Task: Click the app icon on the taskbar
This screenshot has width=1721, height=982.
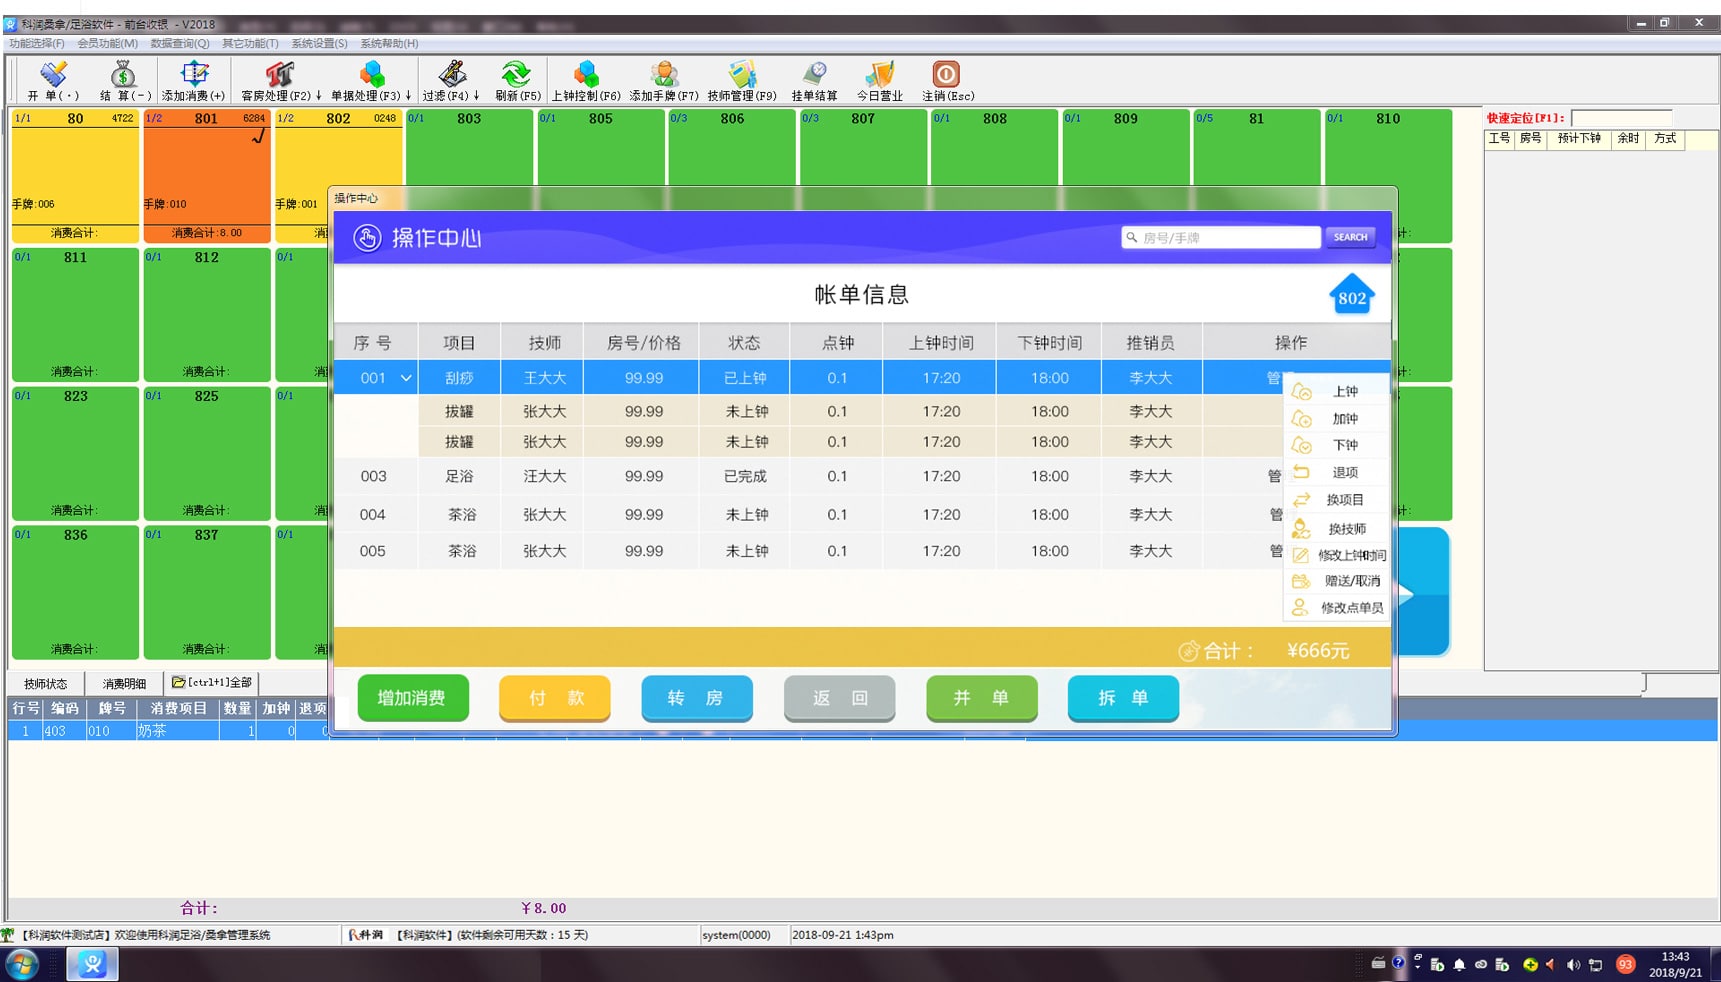Action: tap(93, 964)
